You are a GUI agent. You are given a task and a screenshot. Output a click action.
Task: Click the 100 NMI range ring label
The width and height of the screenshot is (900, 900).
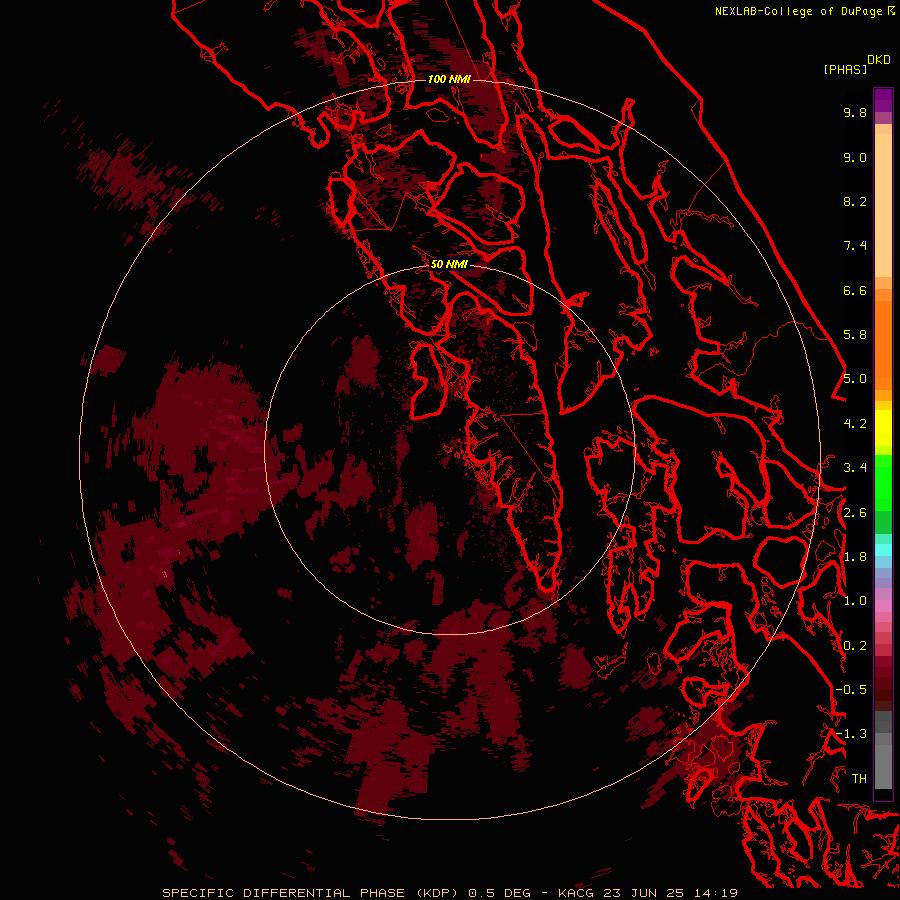point(449,79)
